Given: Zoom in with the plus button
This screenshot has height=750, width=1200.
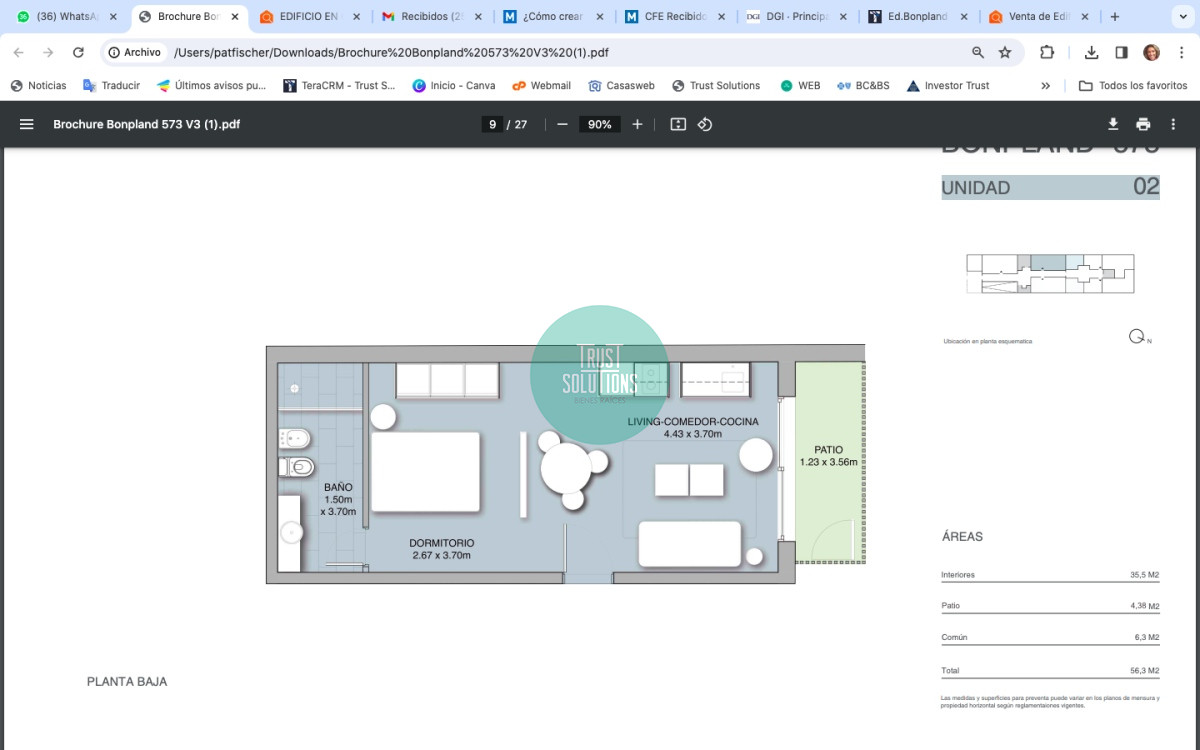Looking at the screenshot, I should [x=637, y=124].
